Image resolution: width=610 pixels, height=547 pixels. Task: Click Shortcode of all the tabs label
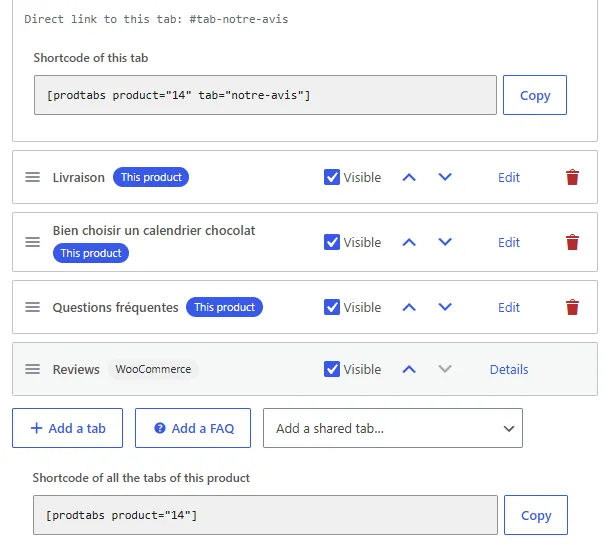pyautogui.click(x=141, y=478)
